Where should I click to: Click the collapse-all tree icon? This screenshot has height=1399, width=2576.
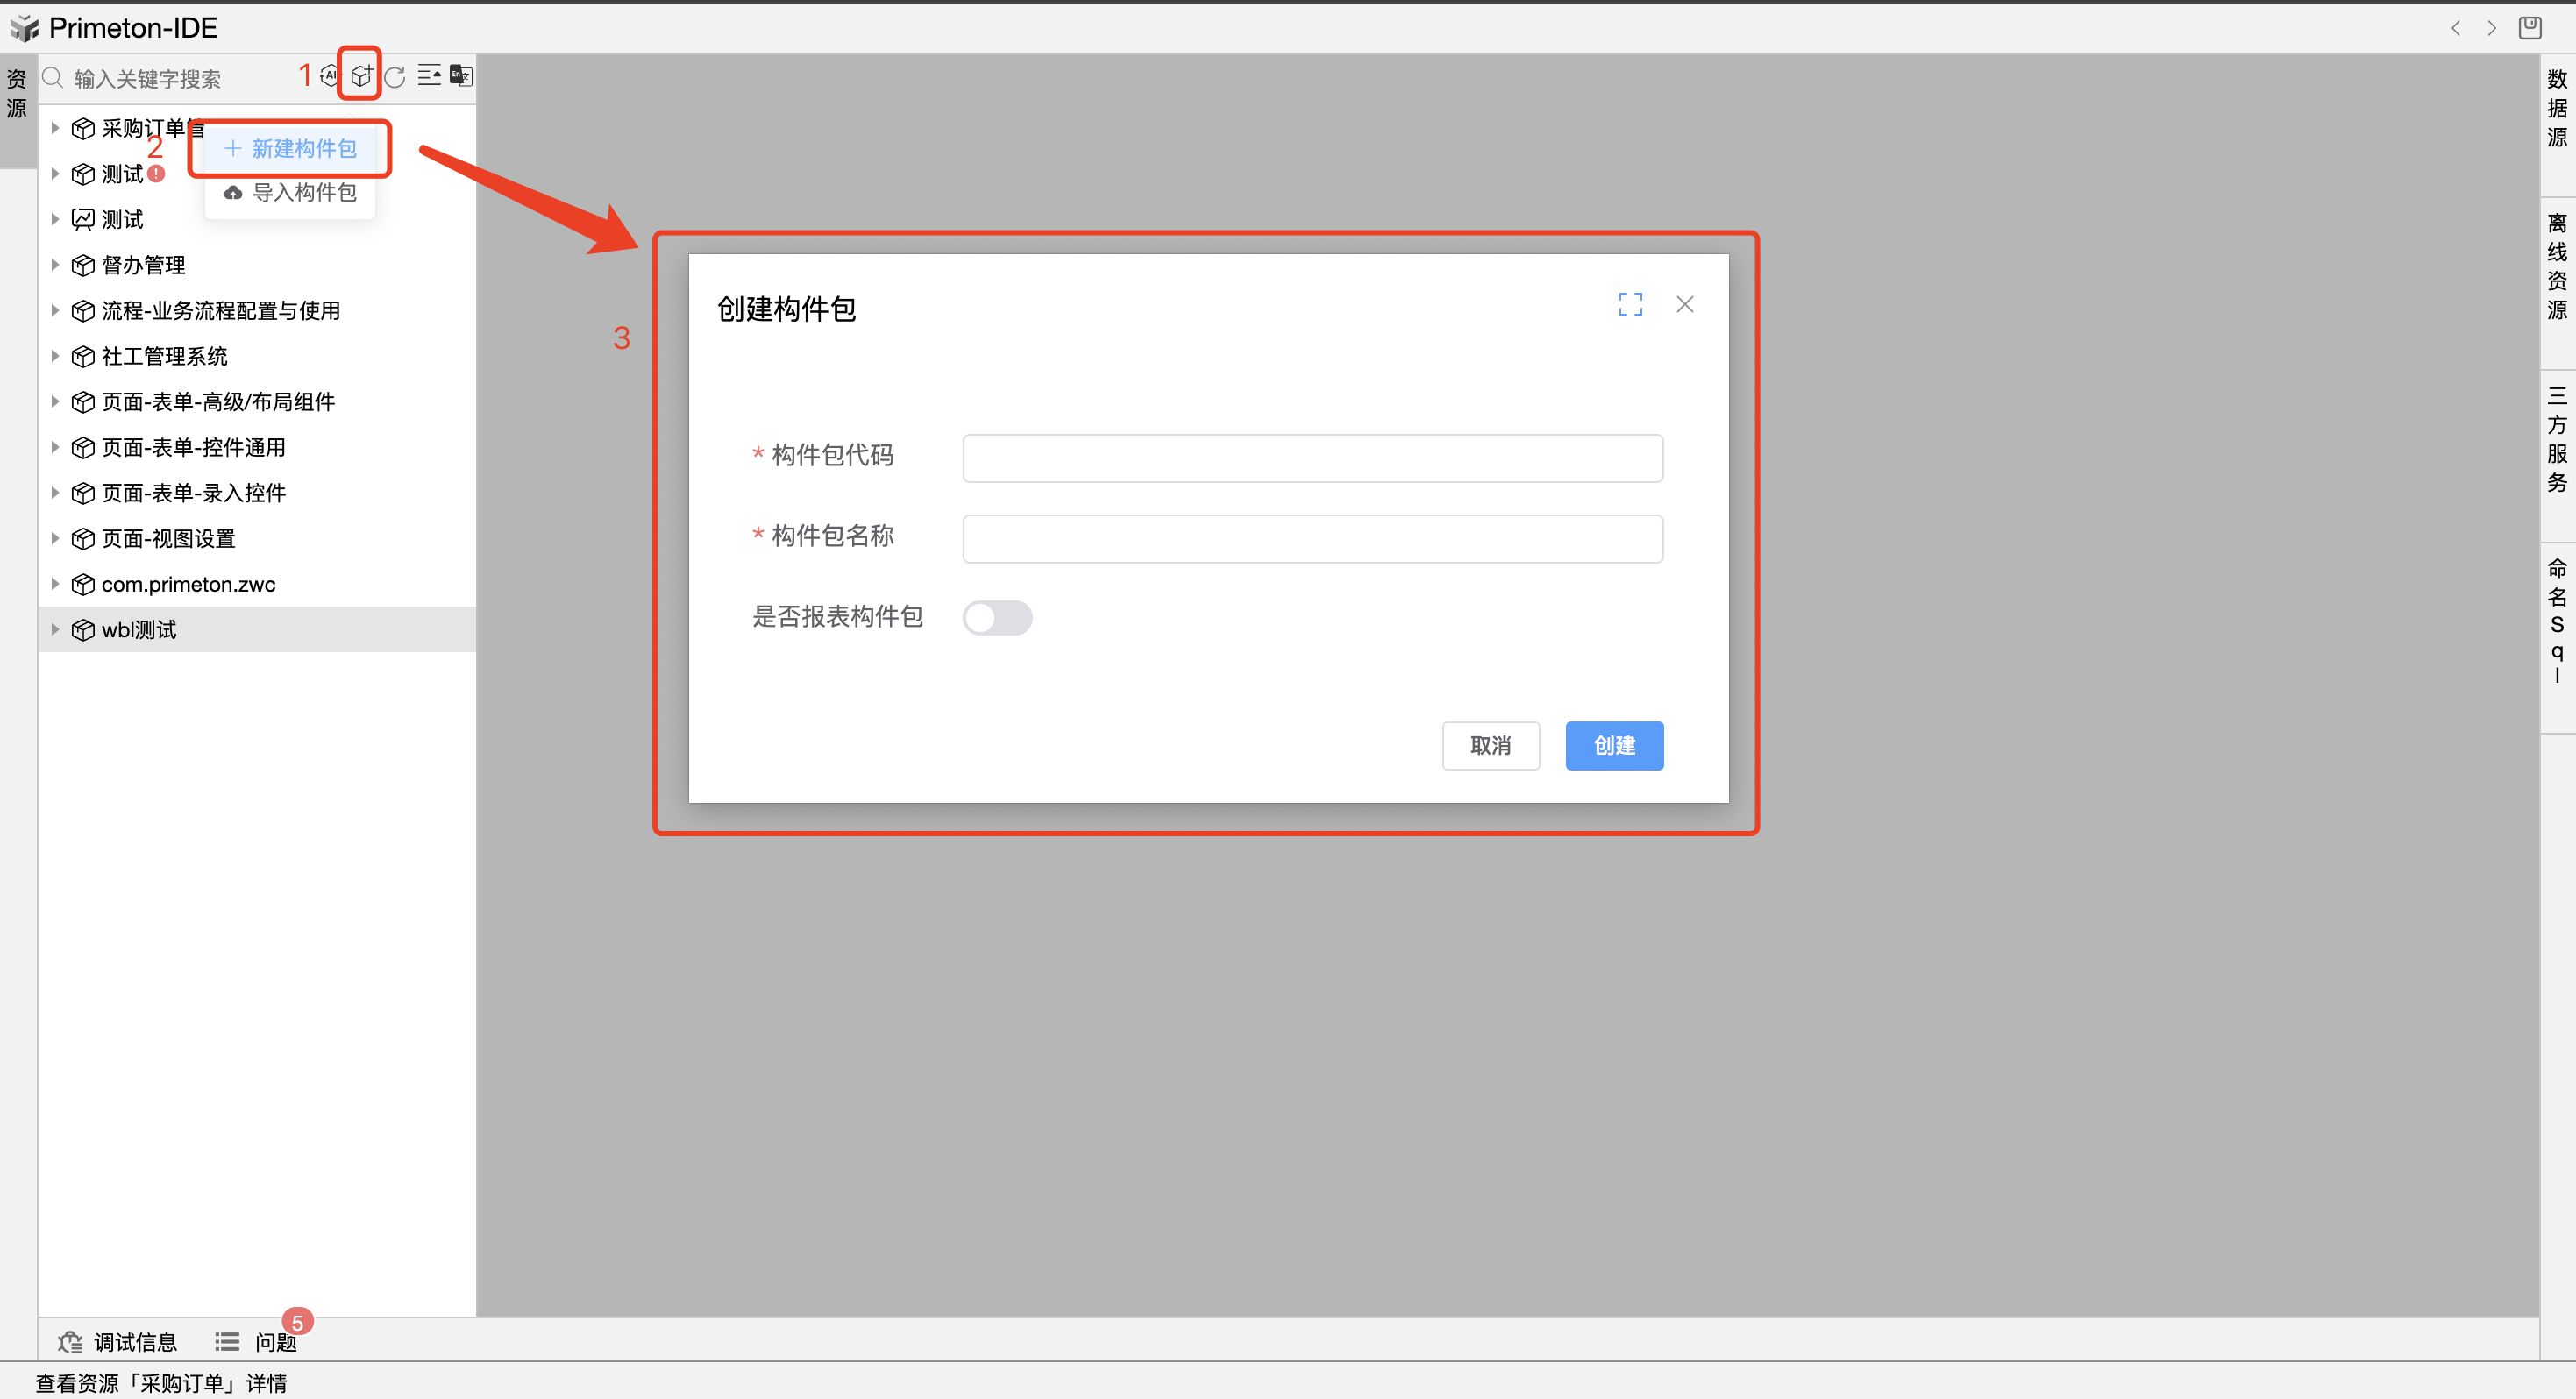tap(429, 76)
